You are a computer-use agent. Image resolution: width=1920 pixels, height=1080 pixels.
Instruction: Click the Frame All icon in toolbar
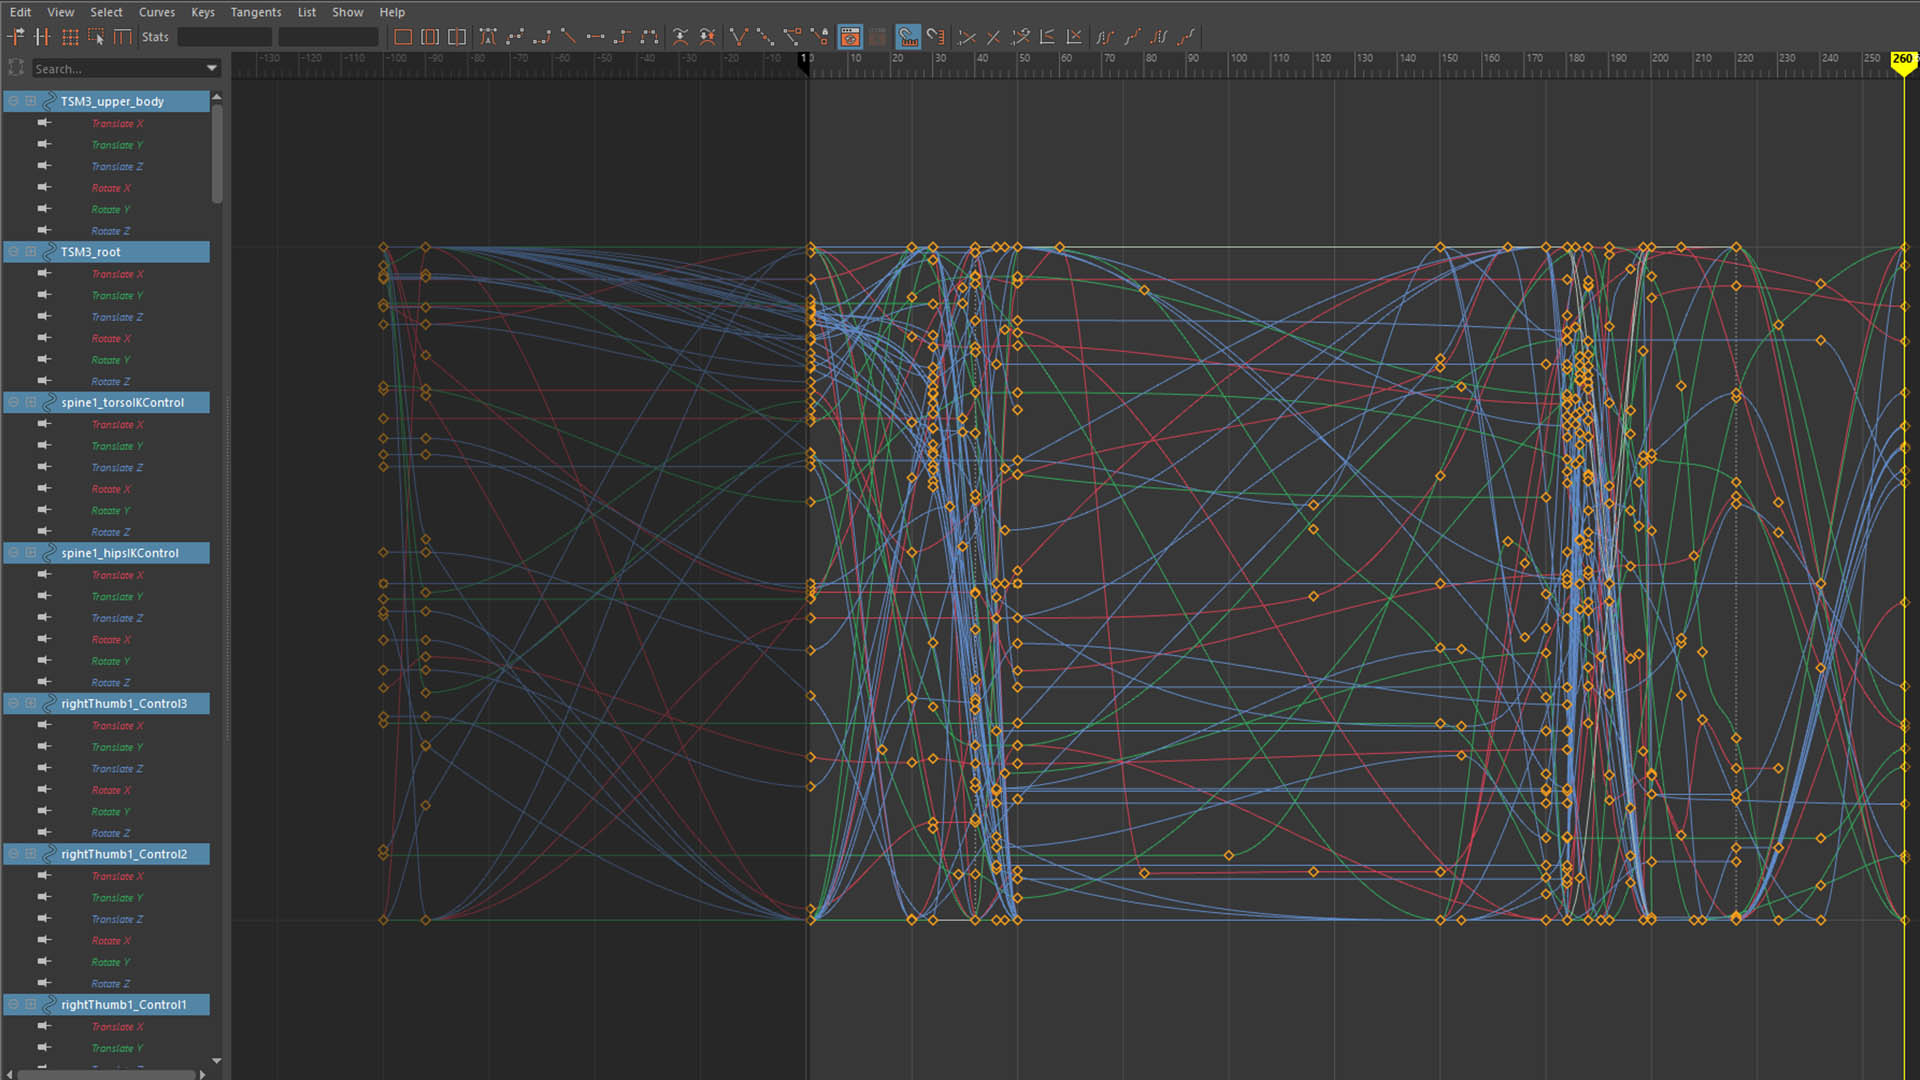tap(403, 37)
